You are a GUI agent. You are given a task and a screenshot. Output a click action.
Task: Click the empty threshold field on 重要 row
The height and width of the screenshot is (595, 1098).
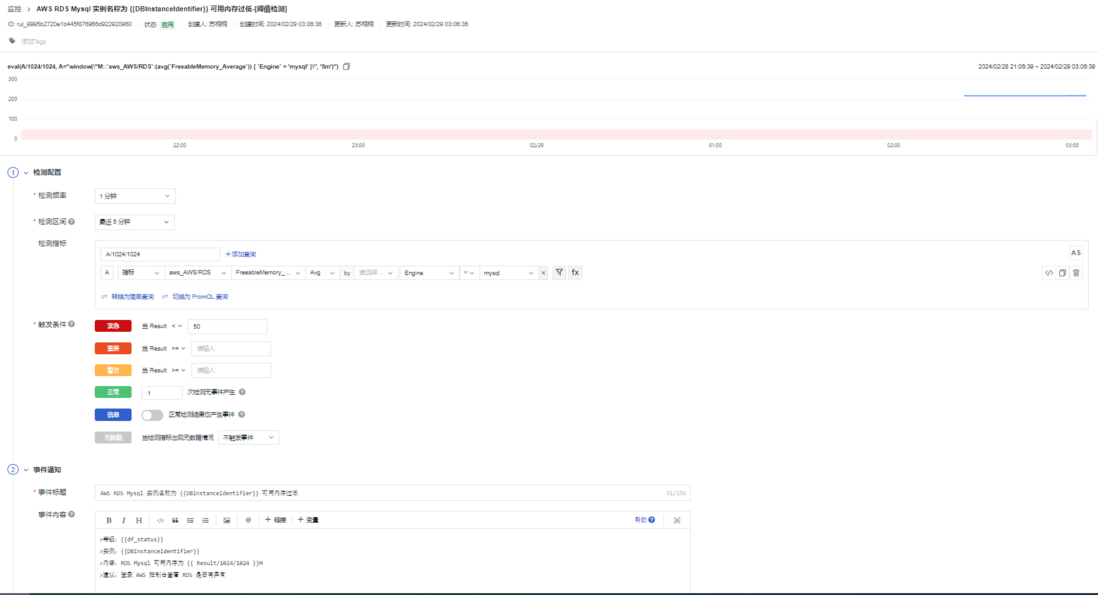230,349
